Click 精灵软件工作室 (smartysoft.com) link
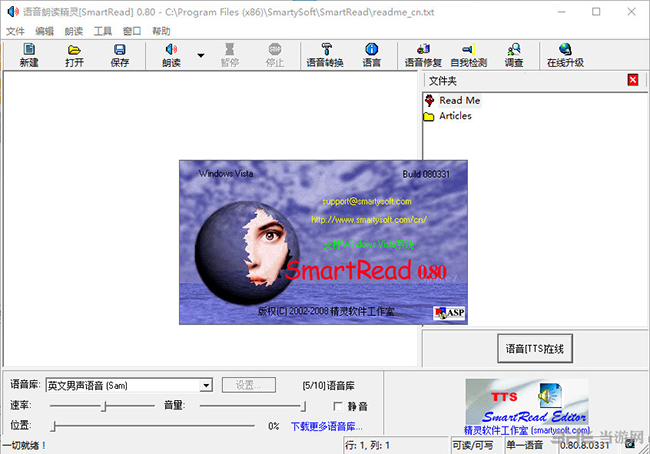 pyautogui.click(x=526, y=430)
